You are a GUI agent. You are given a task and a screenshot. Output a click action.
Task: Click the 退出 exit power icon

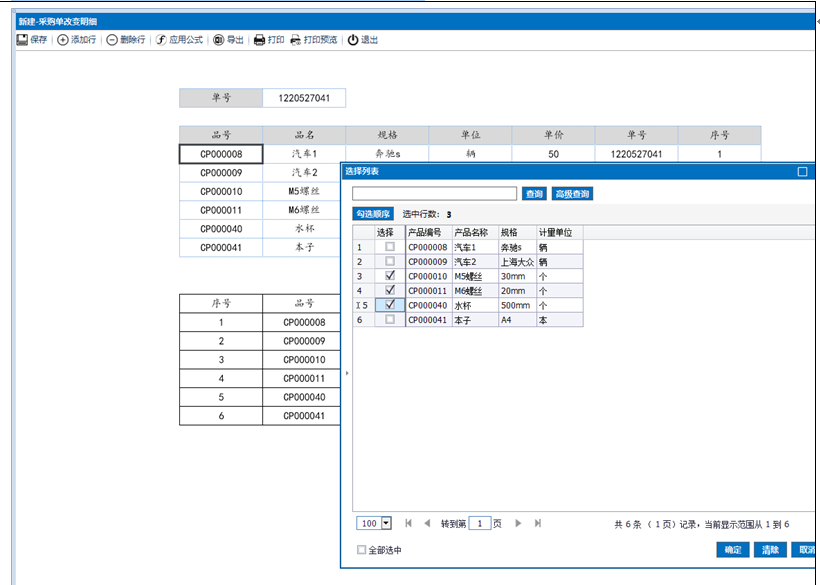(353, 40)
